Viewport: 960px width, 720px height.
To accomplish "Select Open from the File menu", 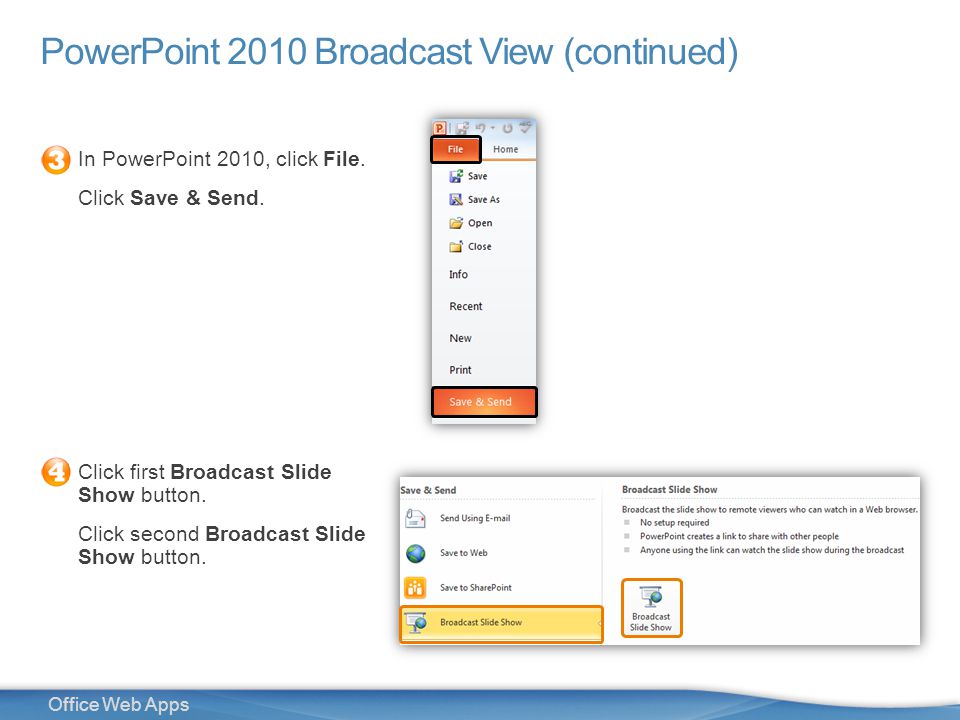I will pos(480,223).
